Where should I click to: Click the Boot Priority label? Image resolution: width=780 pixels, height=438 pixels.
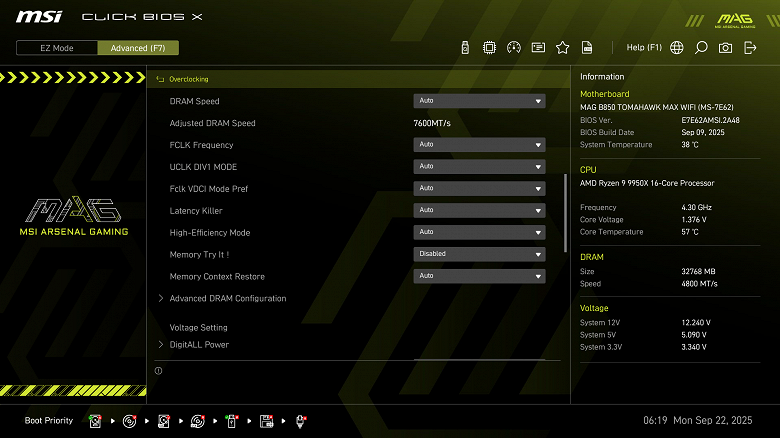point(49,421)
